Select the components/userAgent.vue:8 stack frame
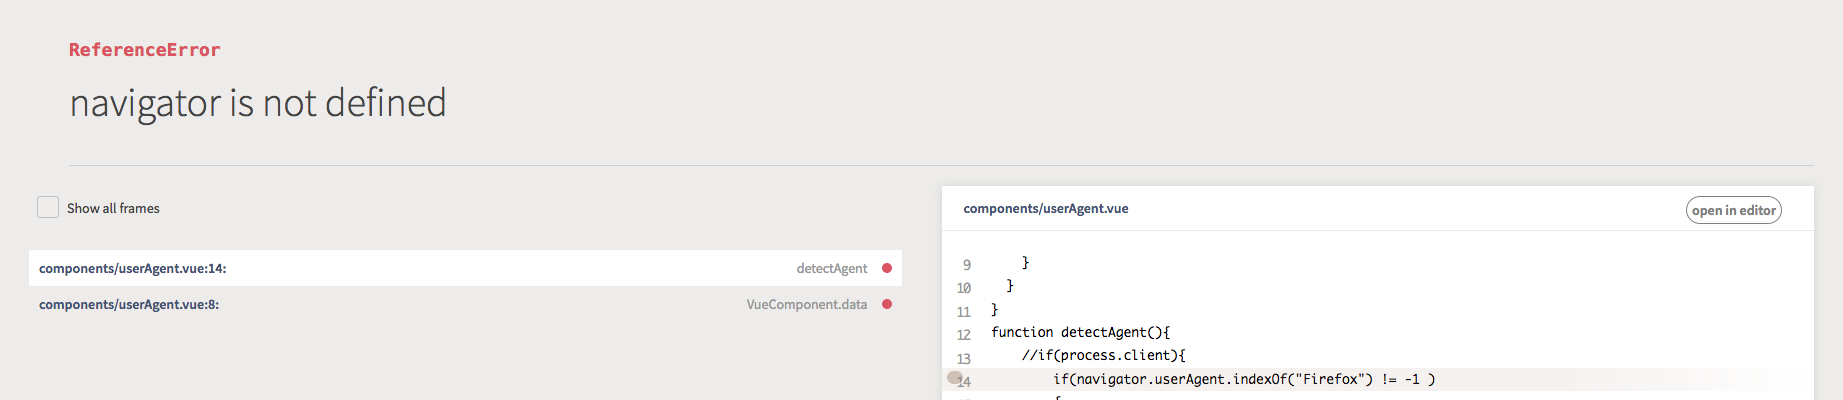 coord(129,304)
